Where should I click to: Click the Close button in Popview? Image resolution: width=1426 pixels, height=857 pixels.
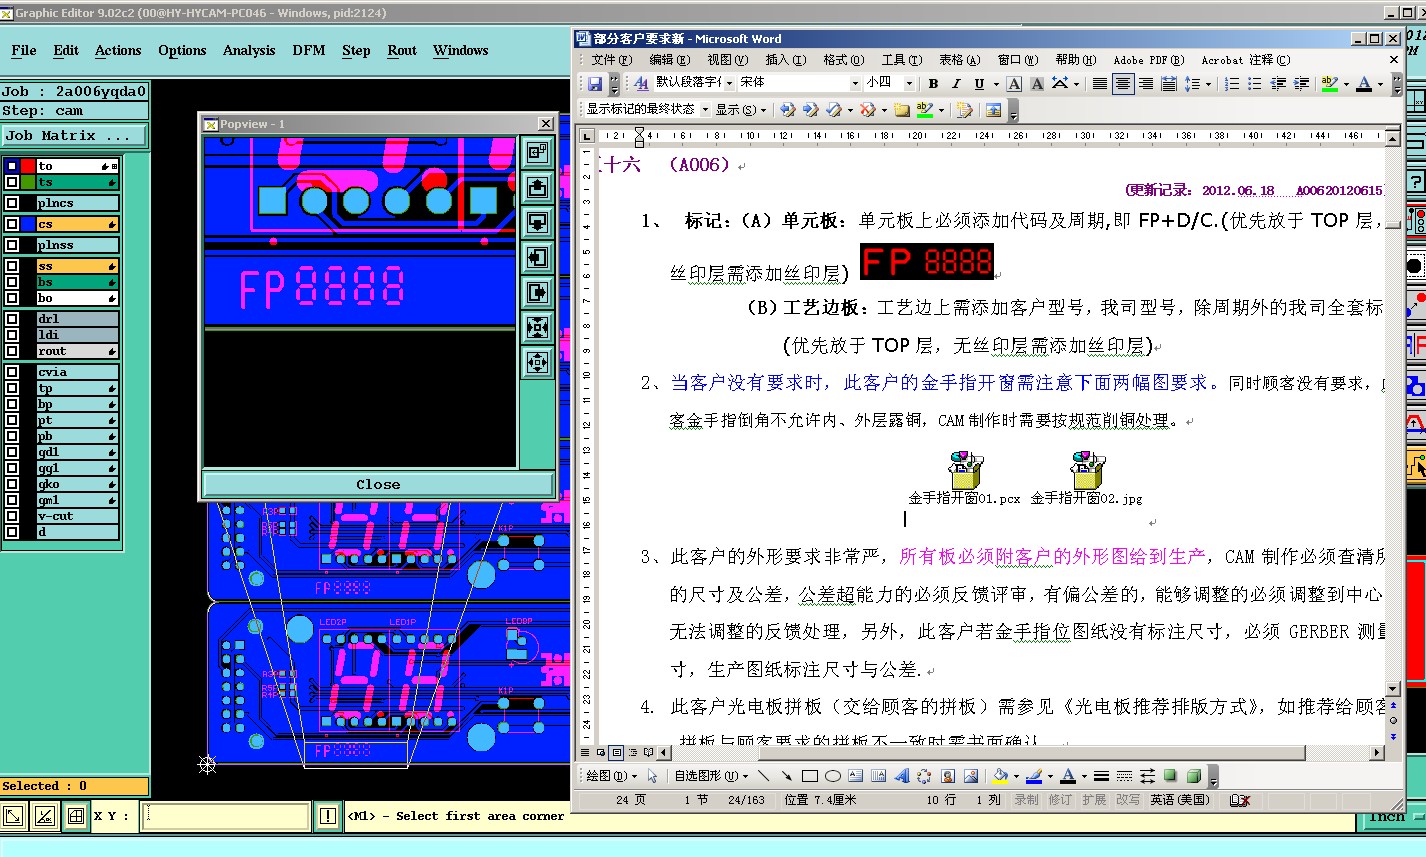(378, 484)
